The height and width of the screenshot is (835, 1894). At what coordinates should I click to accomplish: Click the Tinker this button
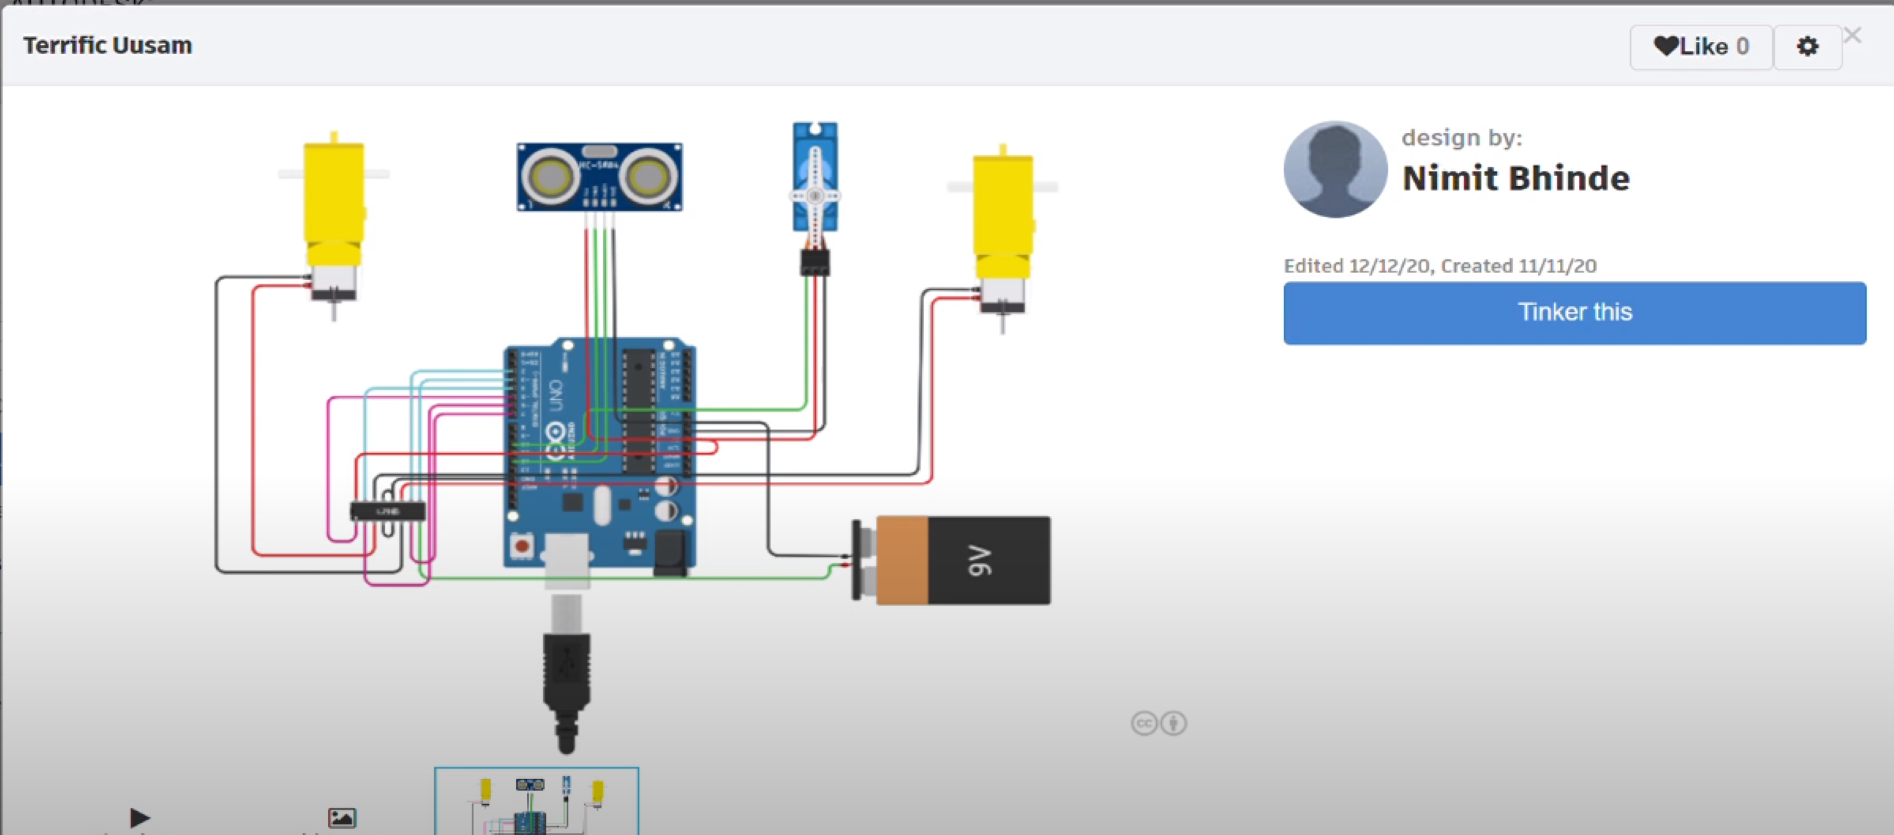click(x=1574, y=313)
